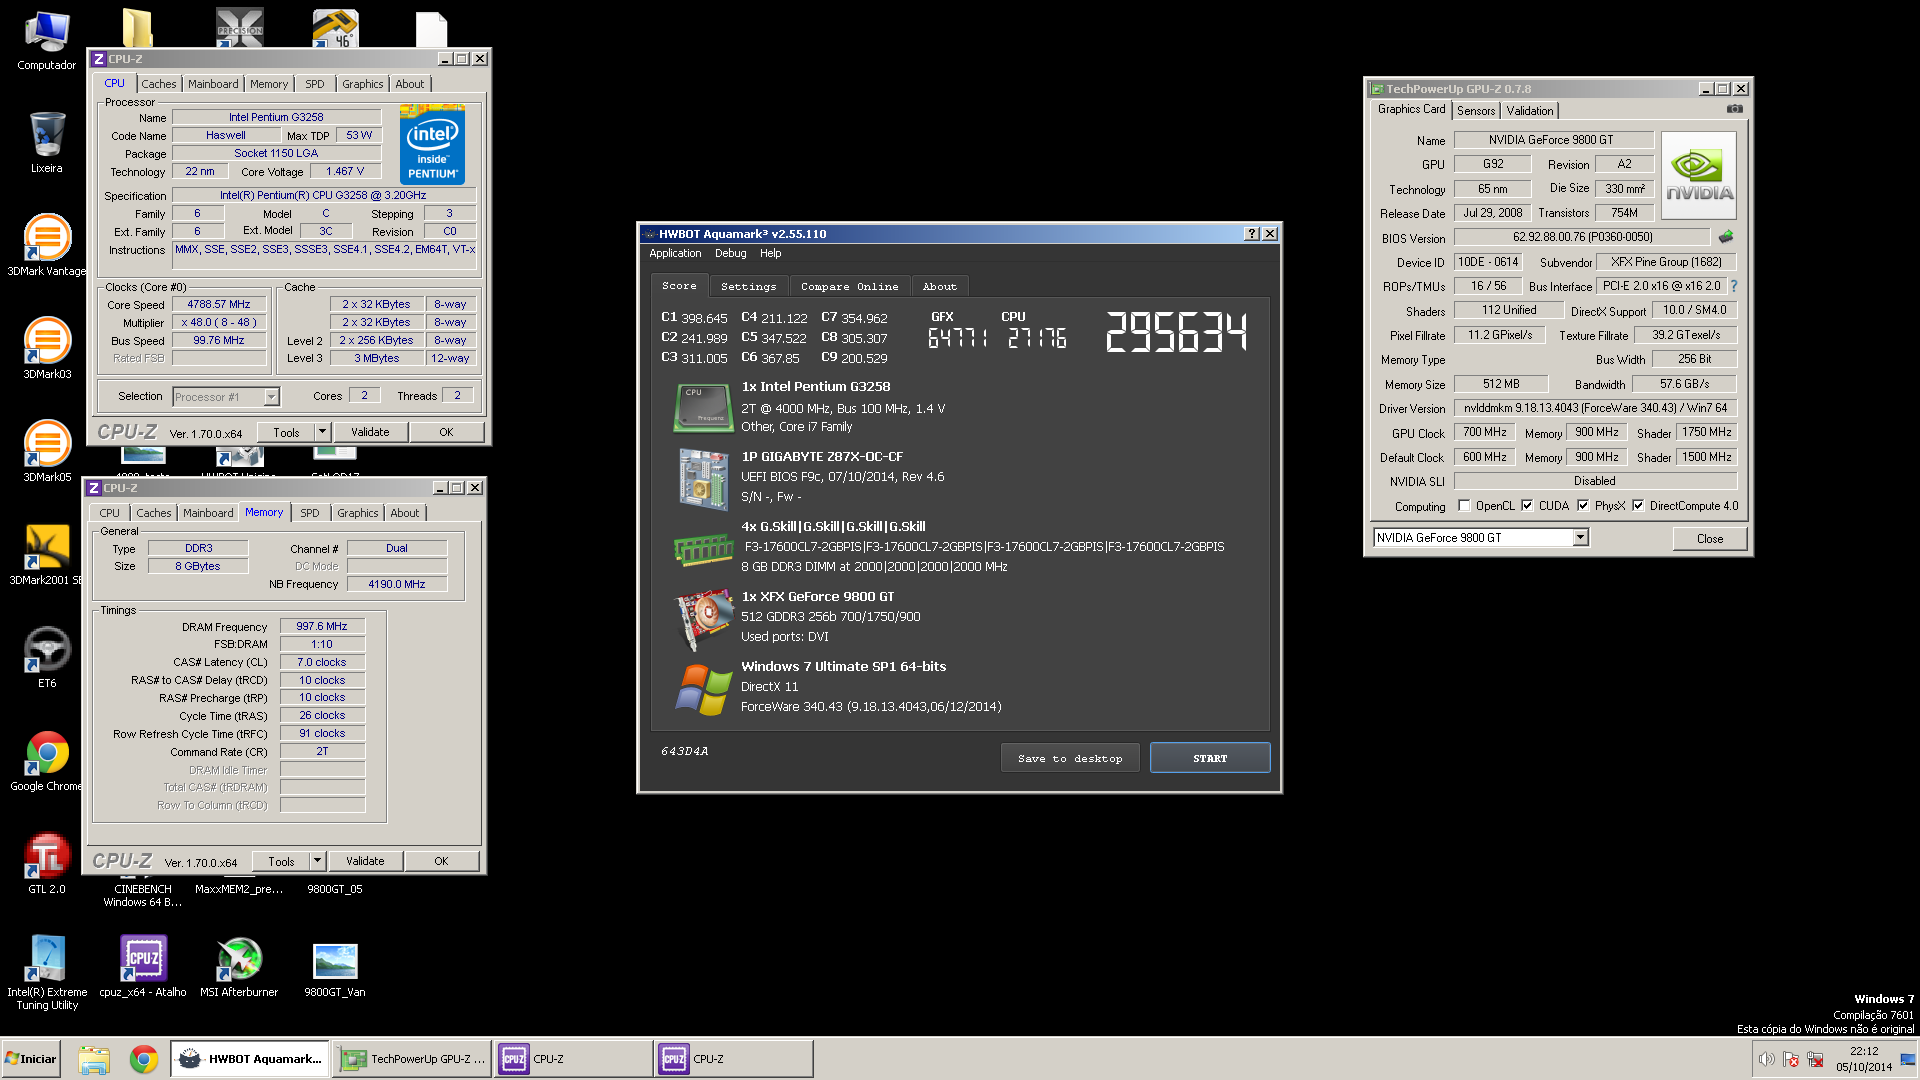Click the NVIDIA logo in GPU-Z
Viewport: 1920px width, 1080px height.
click(1698, 176)
